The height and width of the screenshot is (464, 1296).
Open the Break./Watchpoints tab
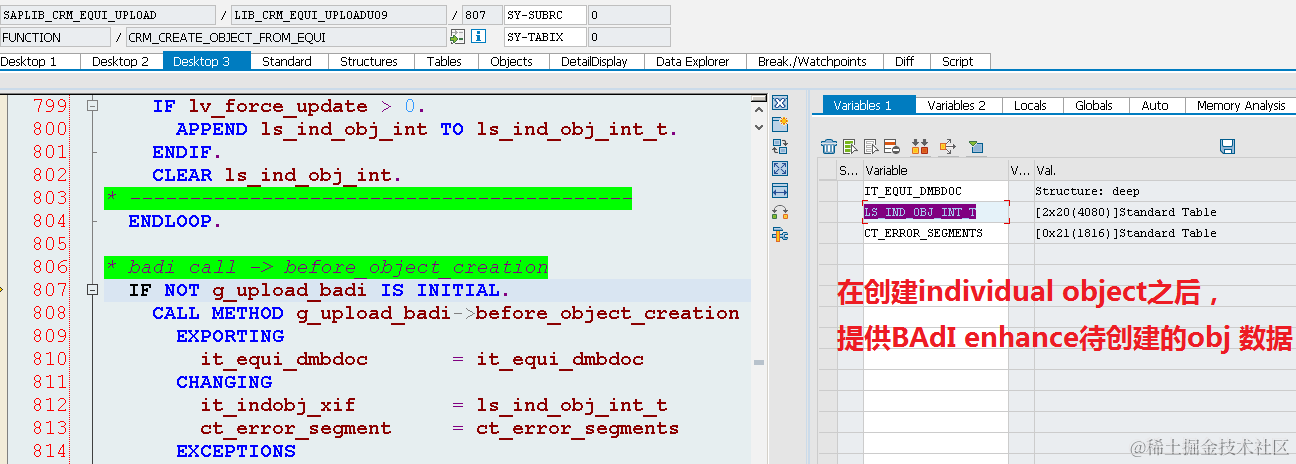[x=812, y=61]
